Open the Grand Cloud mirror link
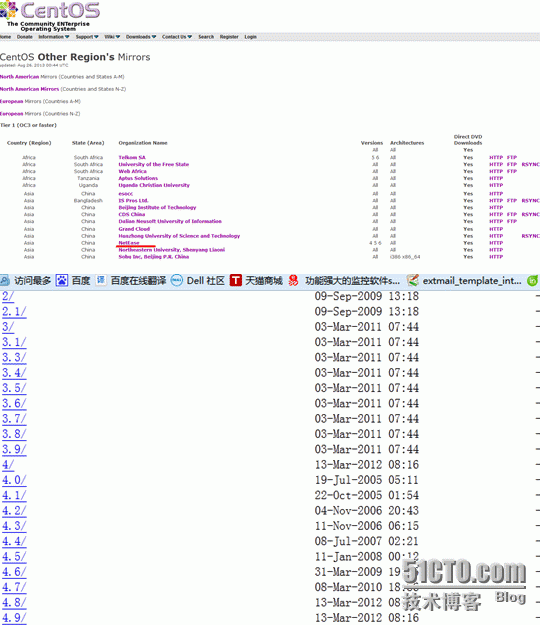Viewport: 540px width, 625px height. 134,229
